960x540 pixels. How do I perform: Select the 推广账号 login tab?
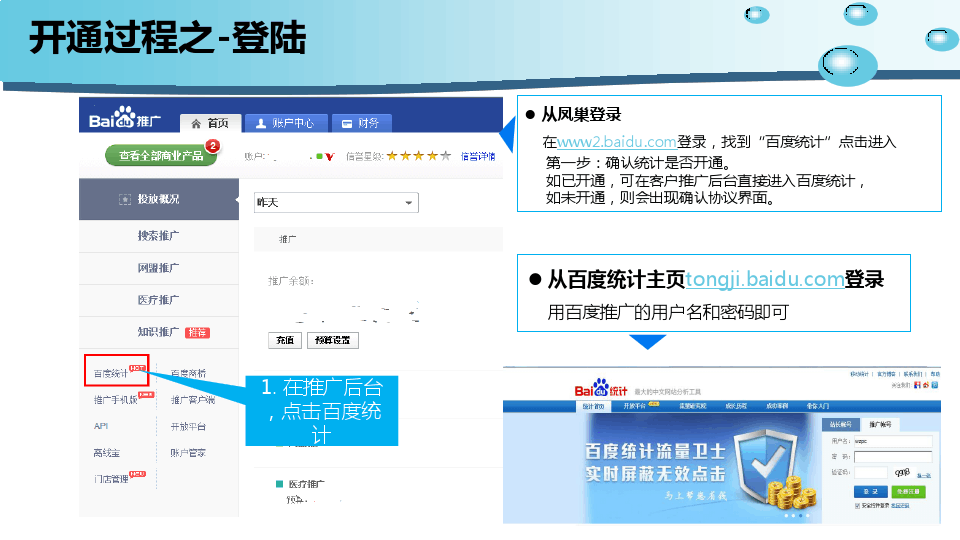pos(881,424)
